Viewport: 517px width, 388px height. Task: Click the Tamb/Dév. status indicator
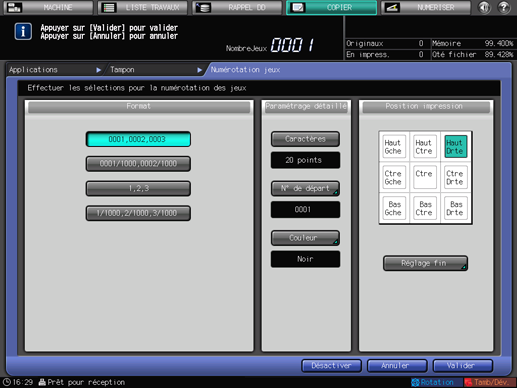(x=489, y=382)
